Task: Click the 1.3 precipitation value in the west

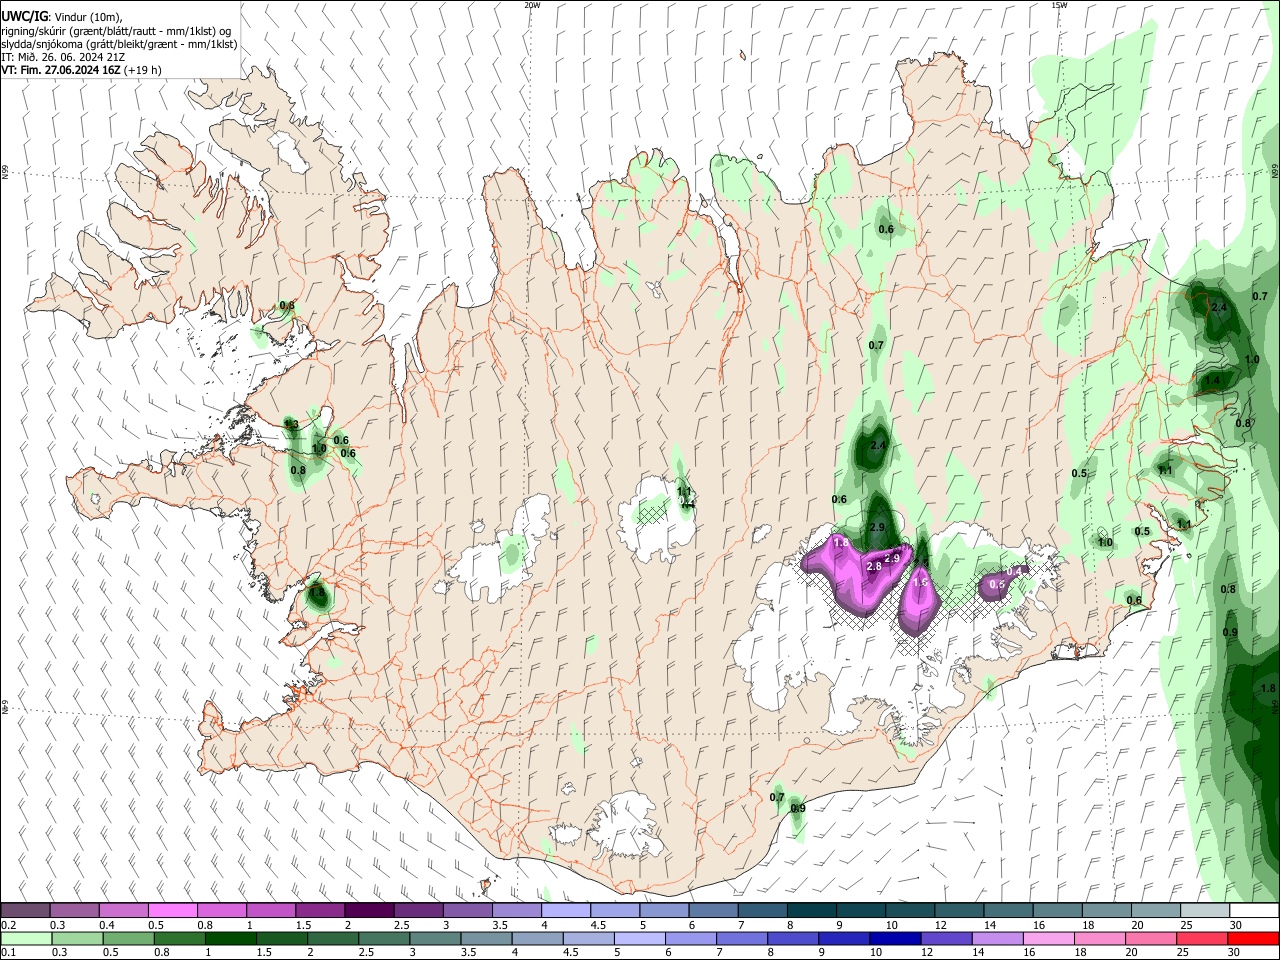Action: click(x=292, y=425)
